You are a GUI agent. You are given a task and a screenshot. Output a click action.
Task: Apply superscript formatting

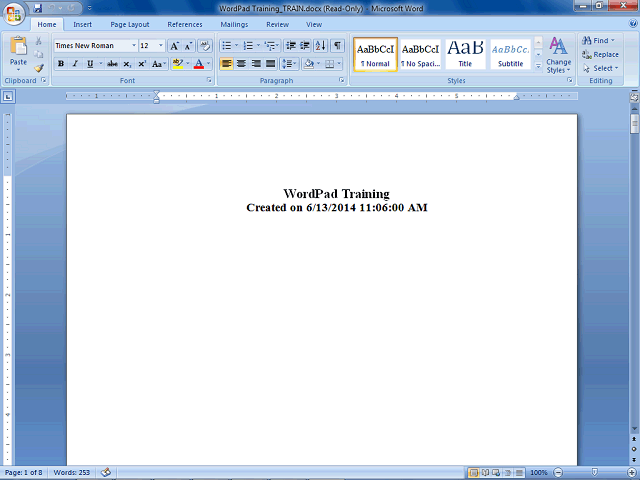(142, 64)
